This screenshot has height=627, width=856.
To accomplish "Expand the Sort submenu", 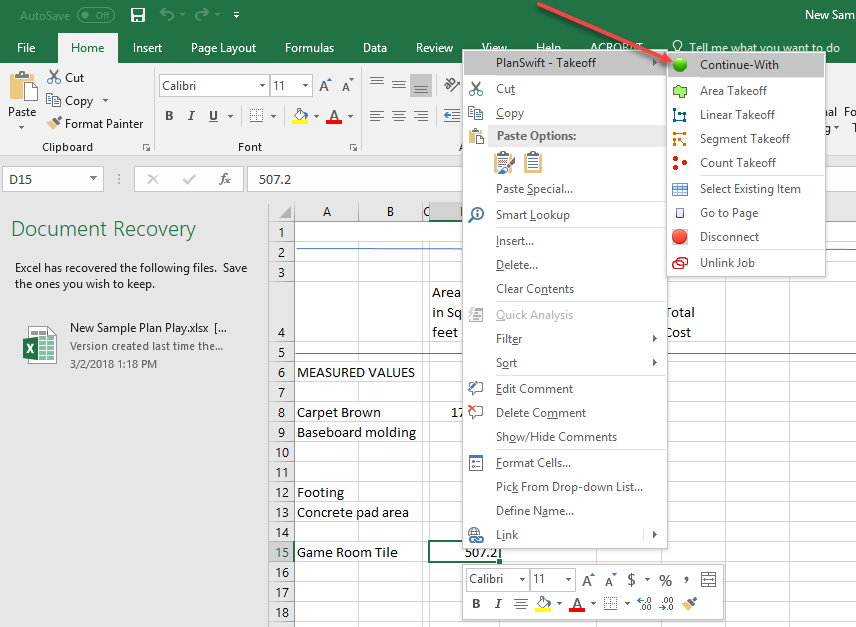I will 564,363.
